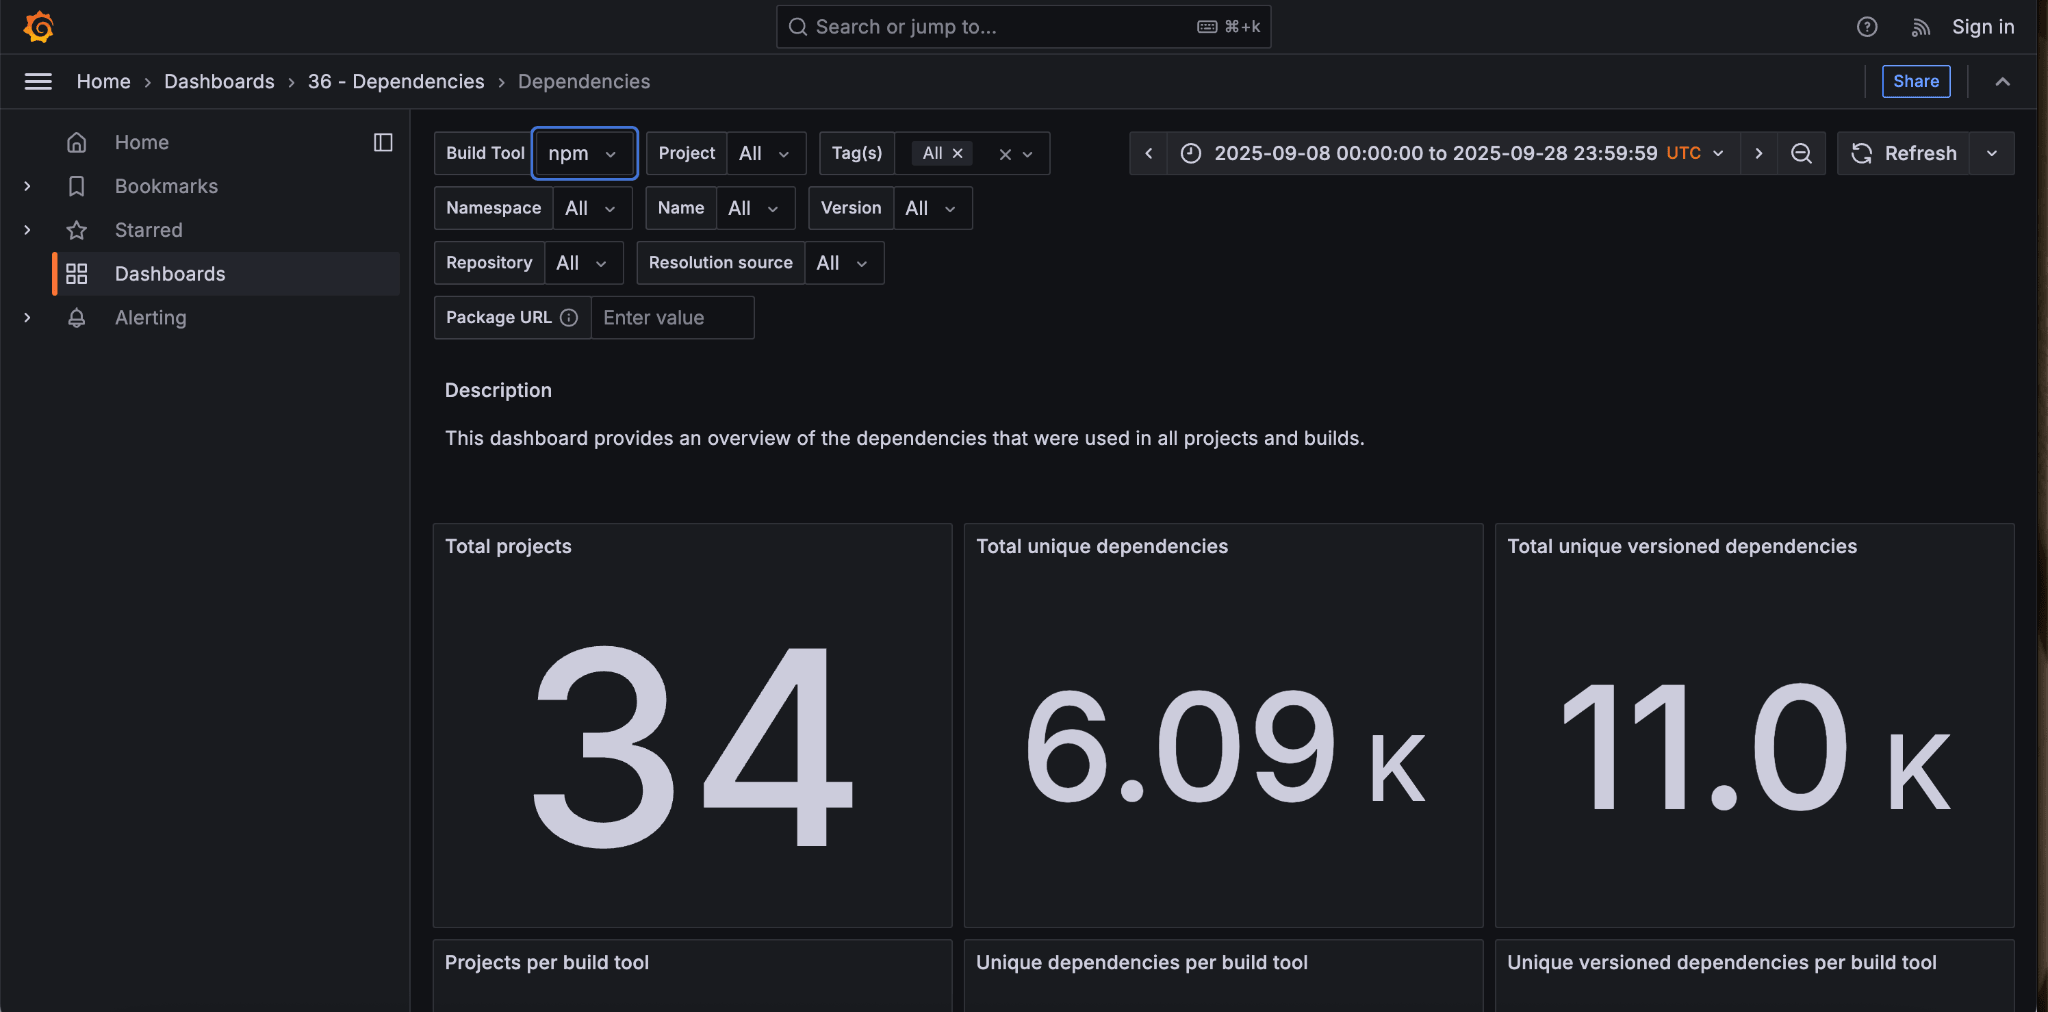Image resolution: width=2048 pixels, height=1012 pixels.
Task: Expand the Bookmarks sidebar section
Action: [x=27, y=186]
